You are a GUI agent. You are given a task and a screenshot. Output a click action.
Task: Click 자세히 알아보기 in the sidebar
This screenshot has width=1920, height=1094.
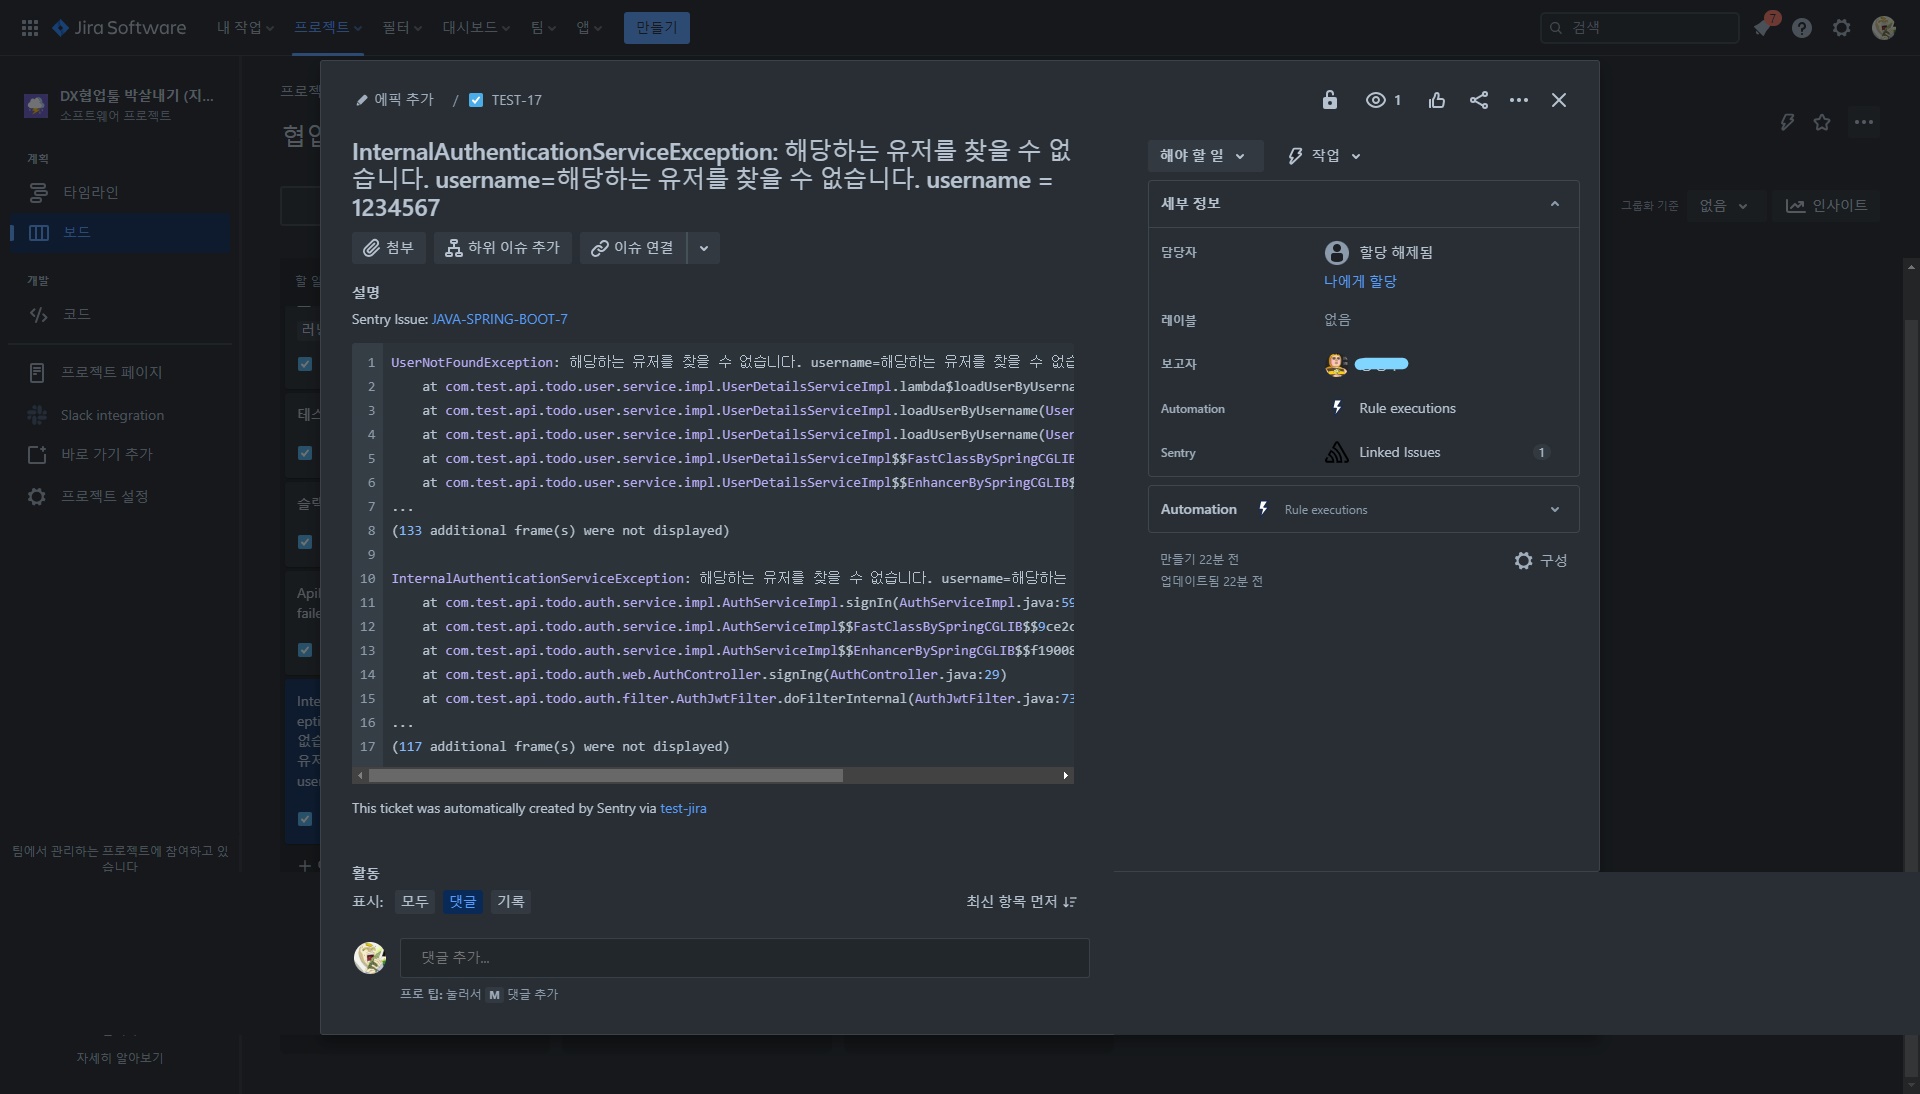coord(120,1058)
